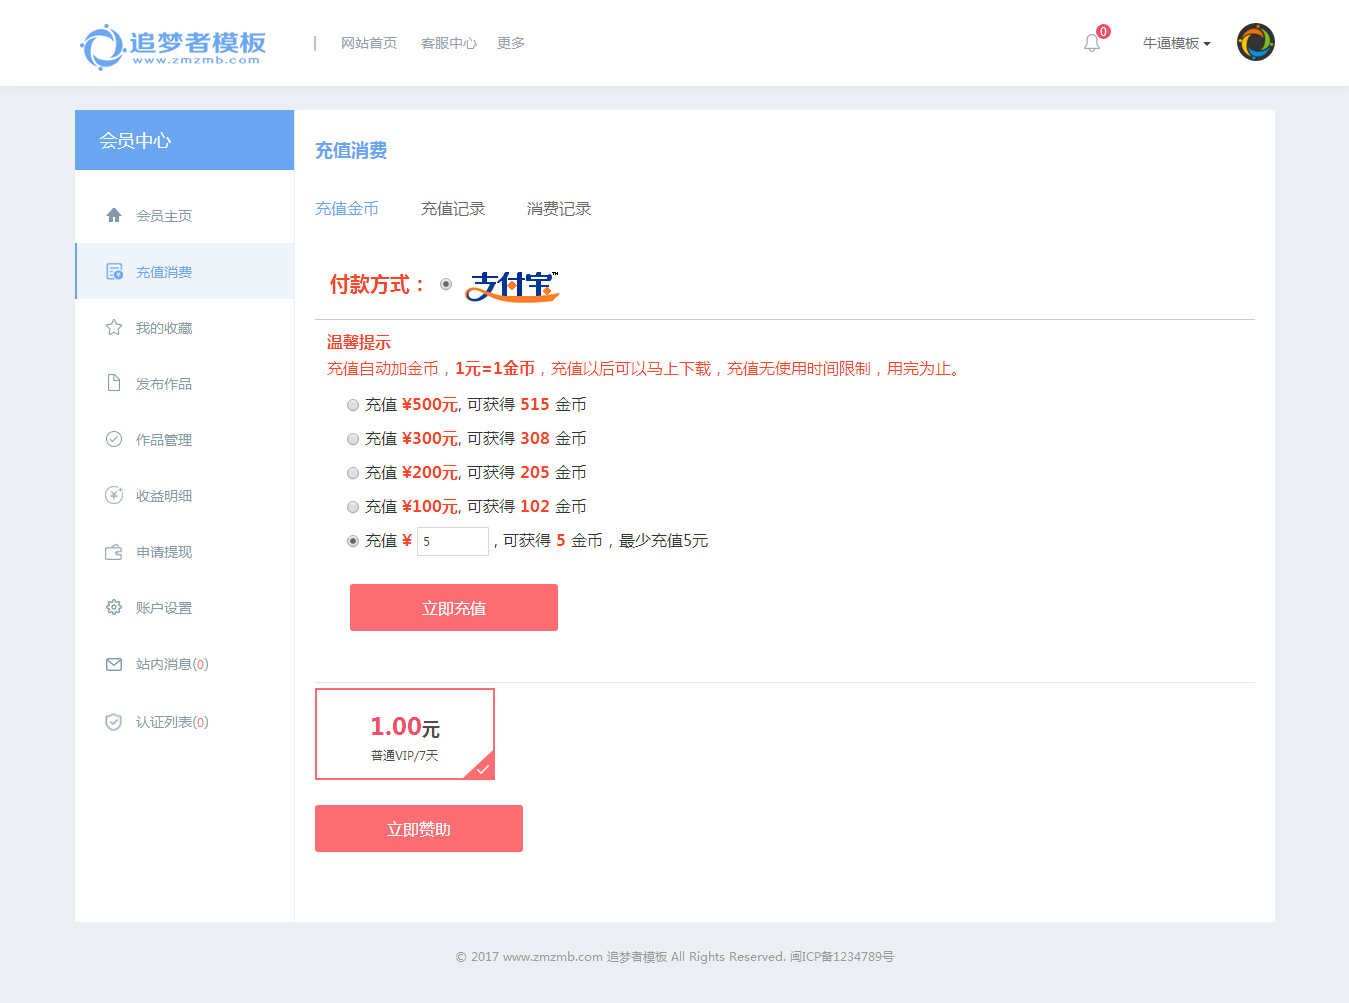Click the gear icon for 账户设置
Screen dimensions: 1349x1003
pyautogui.click(x=114, y=607)
